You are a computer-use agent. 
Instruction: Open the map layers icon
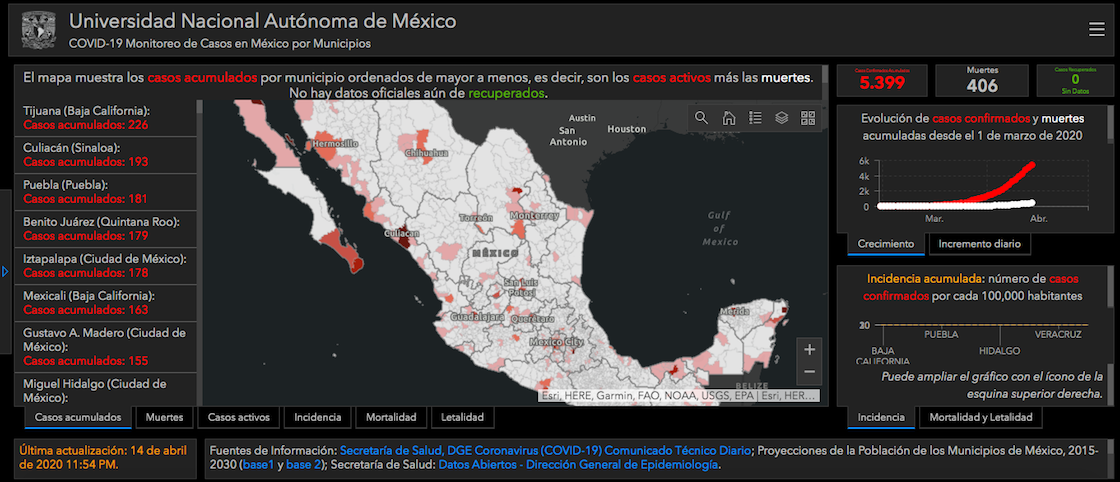coord(781,118)
